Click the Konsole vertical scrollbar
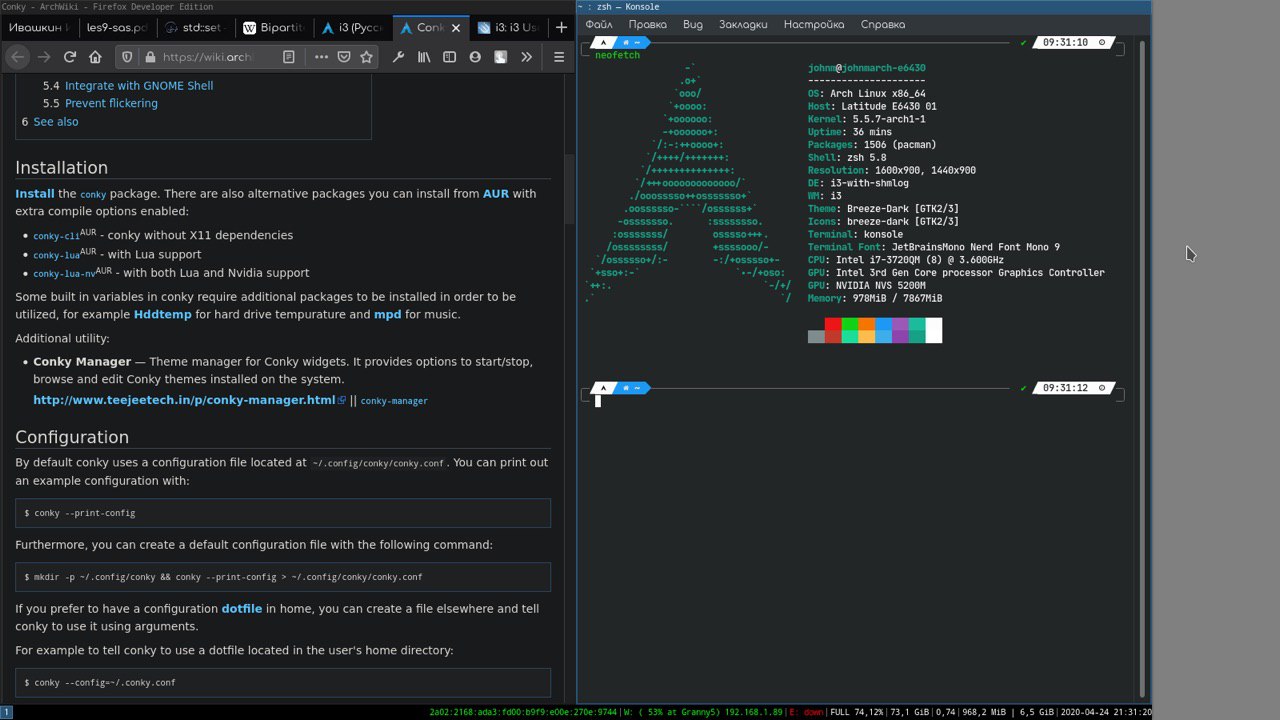This screenshot has width=1280, height=720. tap(1143, 370)
